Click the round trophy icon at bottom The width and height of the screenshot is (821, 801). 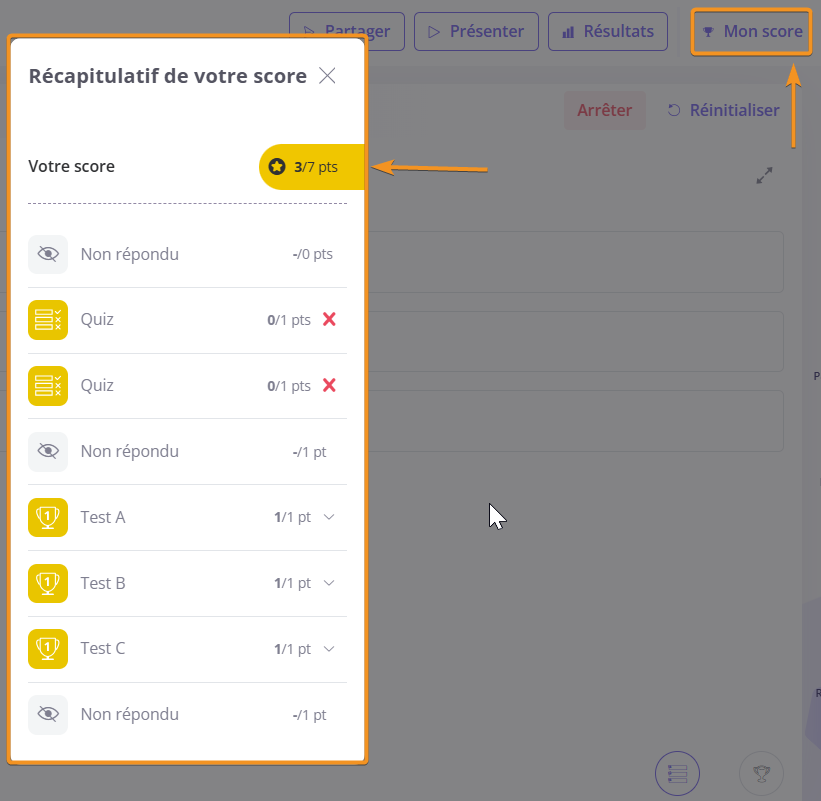click(761, 773)
